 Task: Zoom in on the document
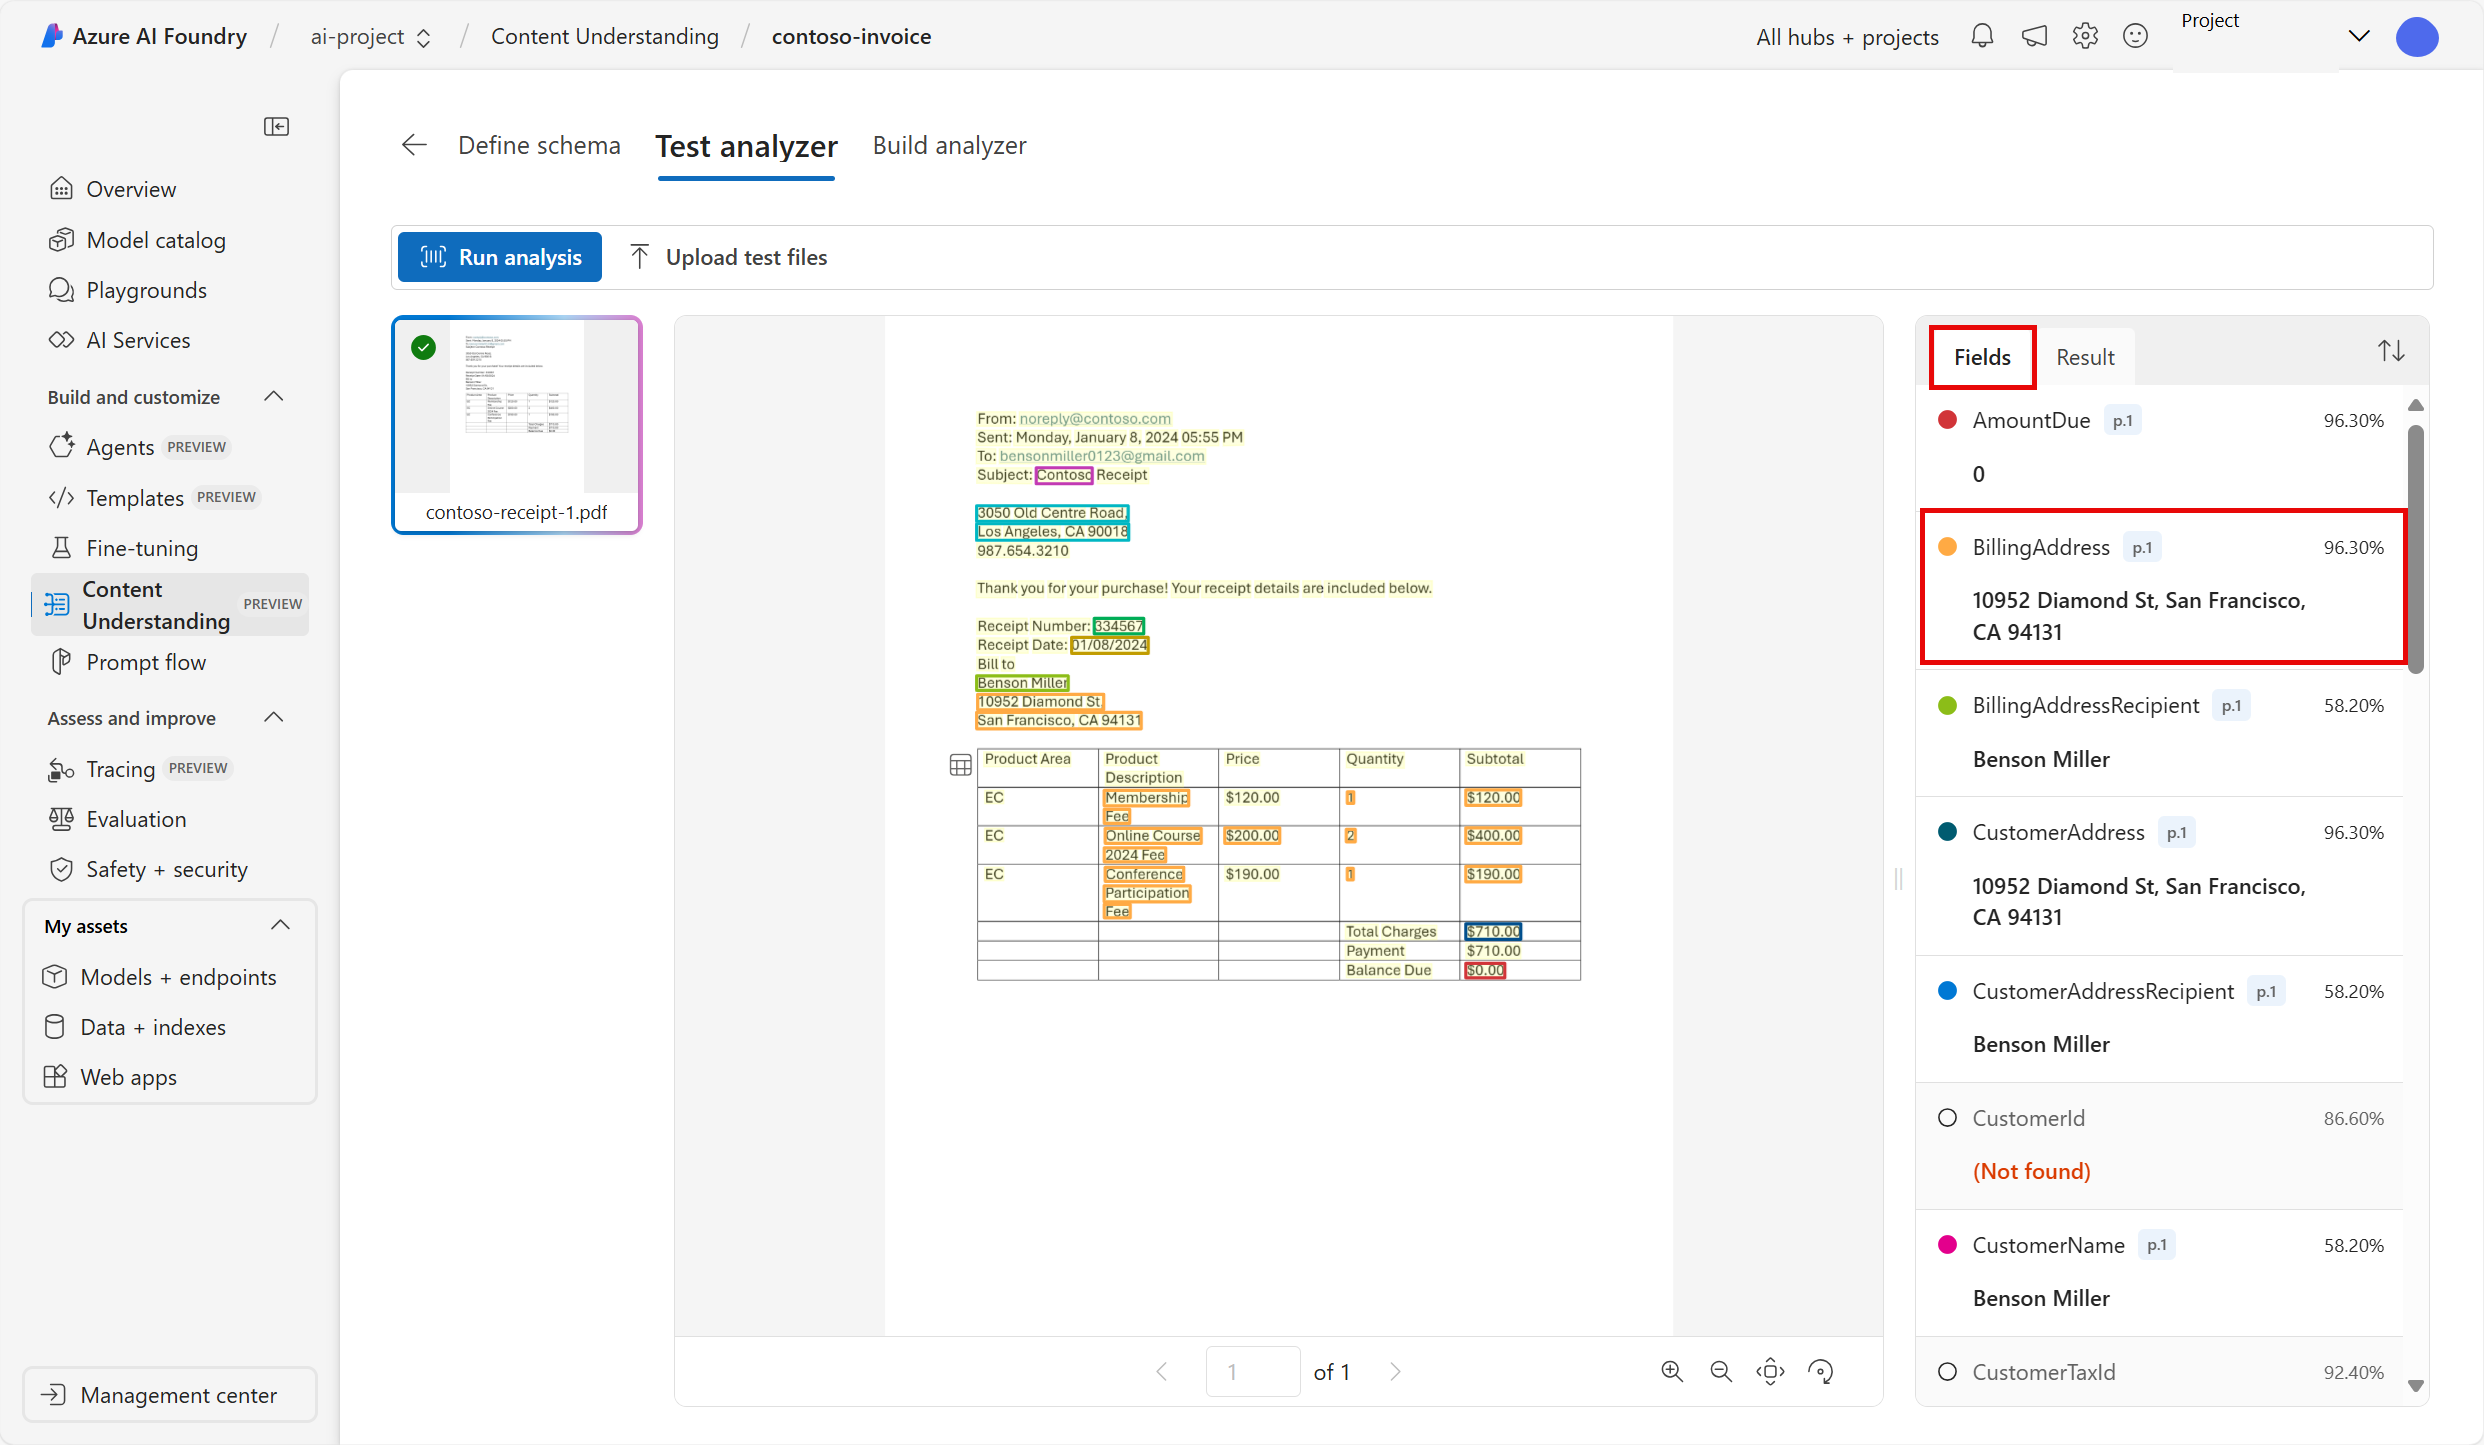click(1672, 1371)
